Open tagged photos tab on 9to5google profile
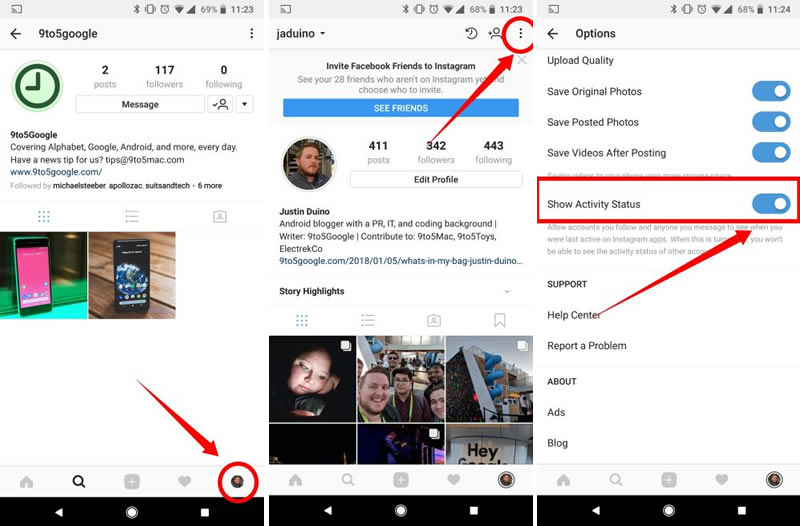800x526 pixels. click(219, 217)
